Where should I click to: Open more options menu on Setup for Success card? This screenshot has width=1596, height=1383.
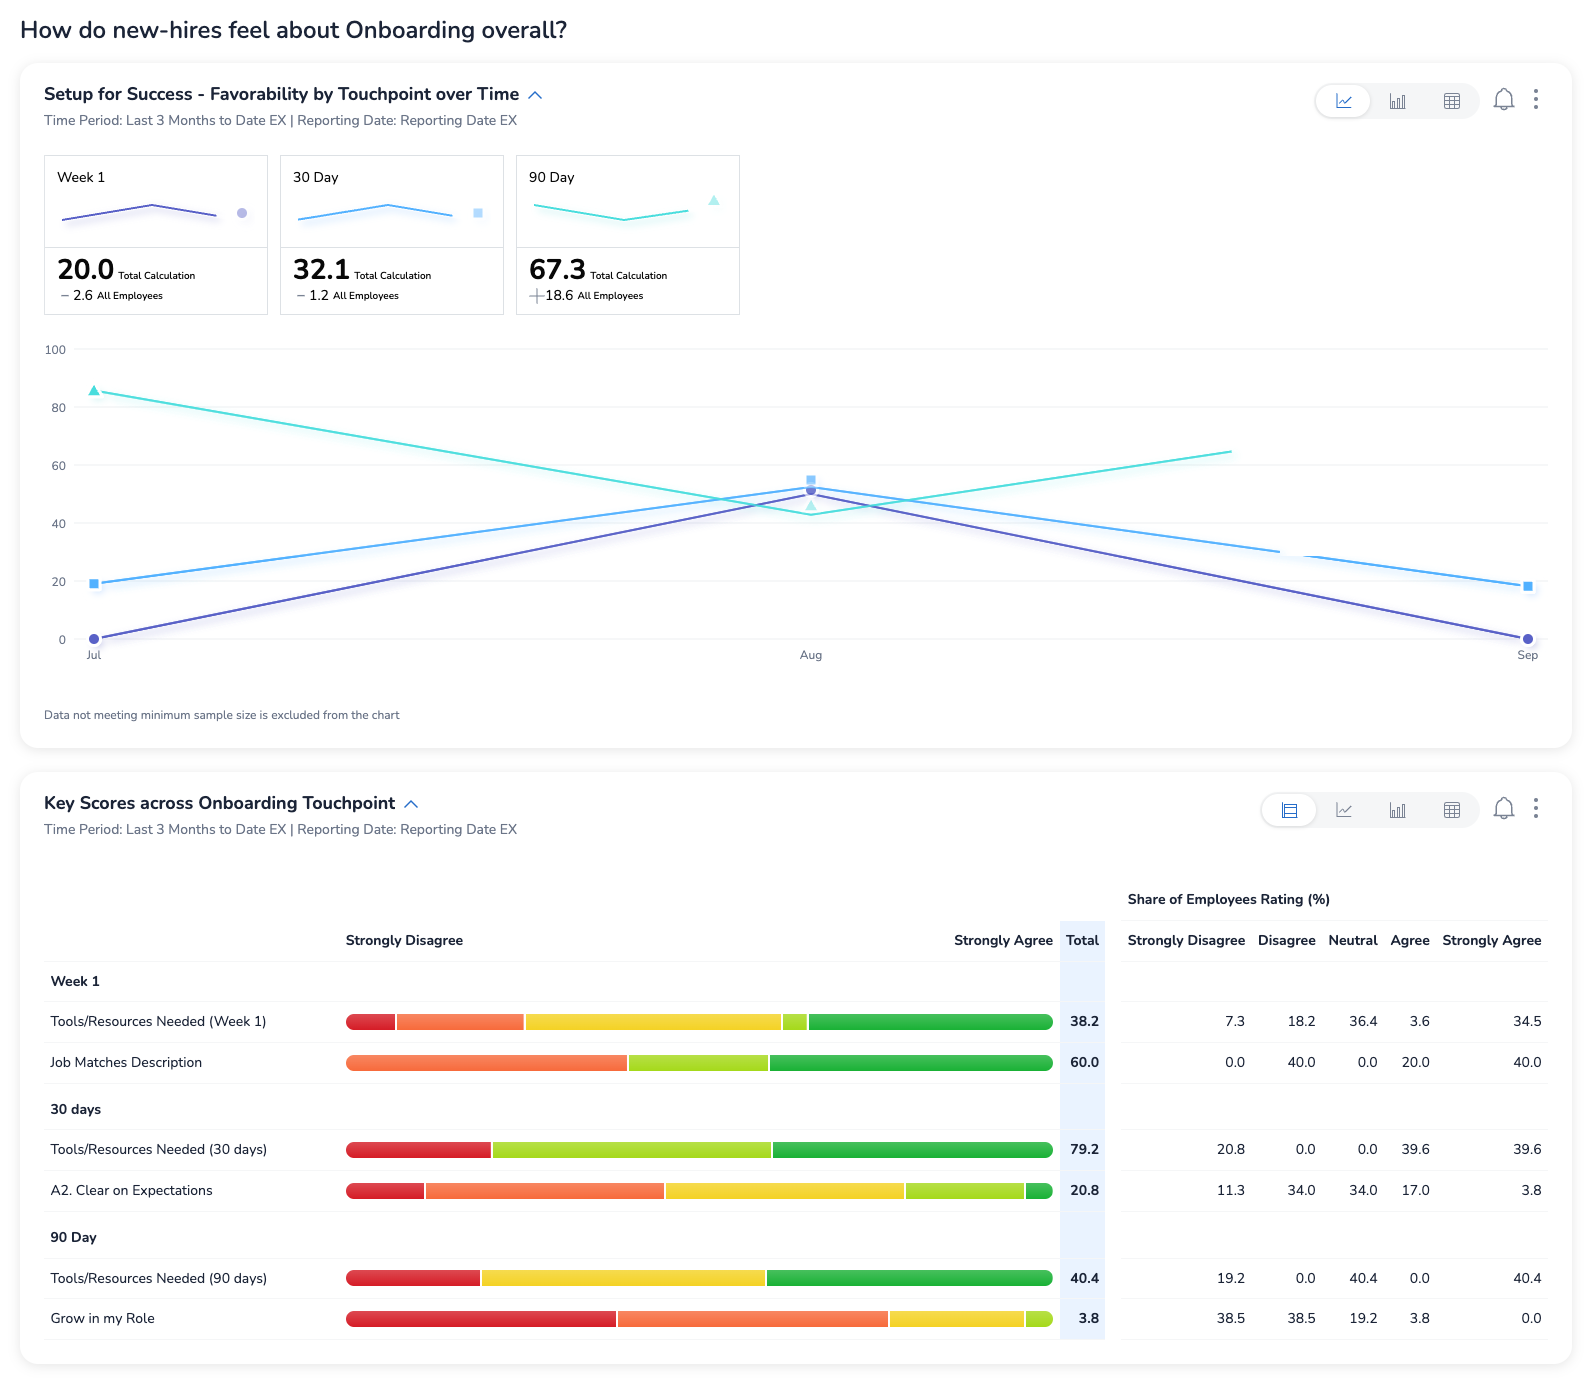1536,99
